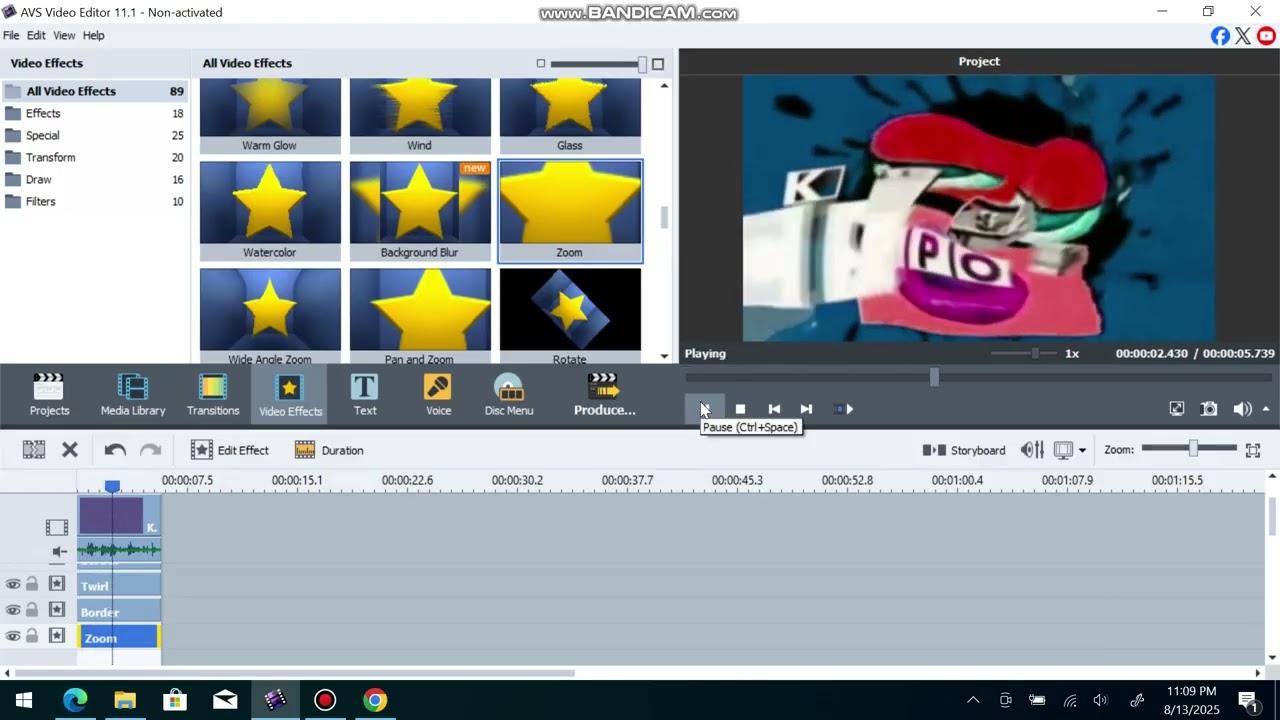1280x720 pixels.
Task: Select the Wind effect thumbnail
Action: point(420,116)
